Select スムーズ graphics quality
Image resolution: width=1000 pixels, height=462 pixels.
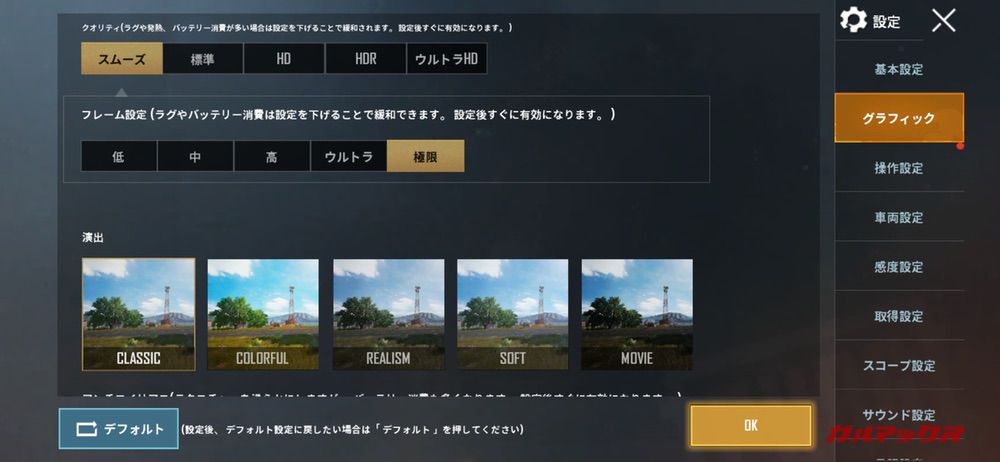[x=122, y=59]
